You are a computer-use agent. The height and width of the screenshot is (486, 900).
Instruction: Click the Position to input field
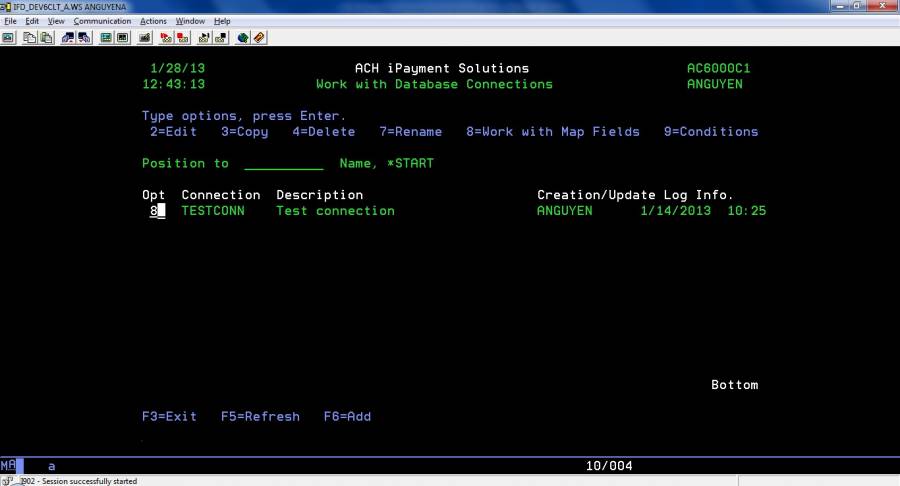coord(283,164)
